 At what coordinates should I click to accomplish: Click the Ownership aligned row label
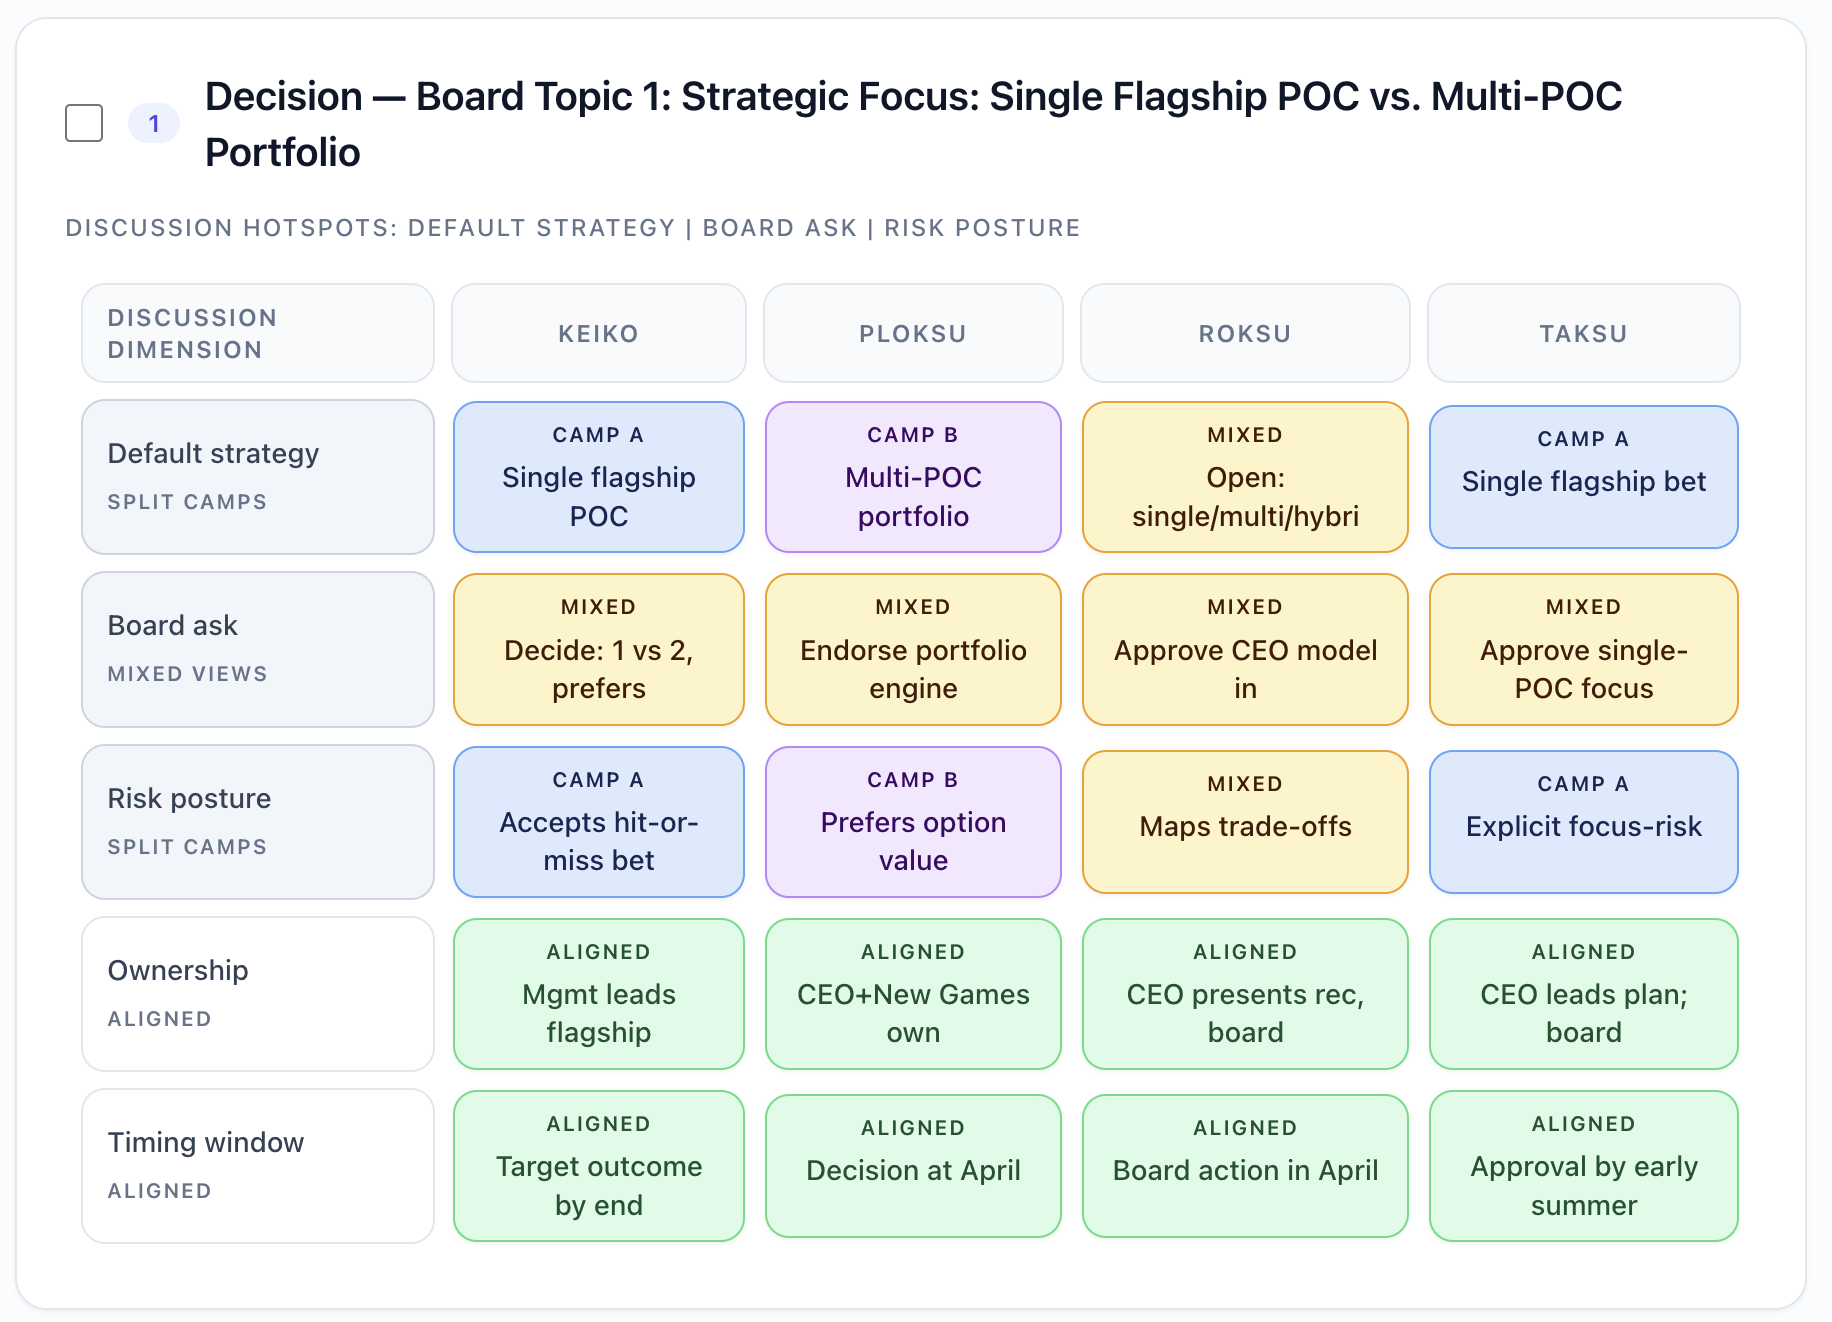coord(258,994)
